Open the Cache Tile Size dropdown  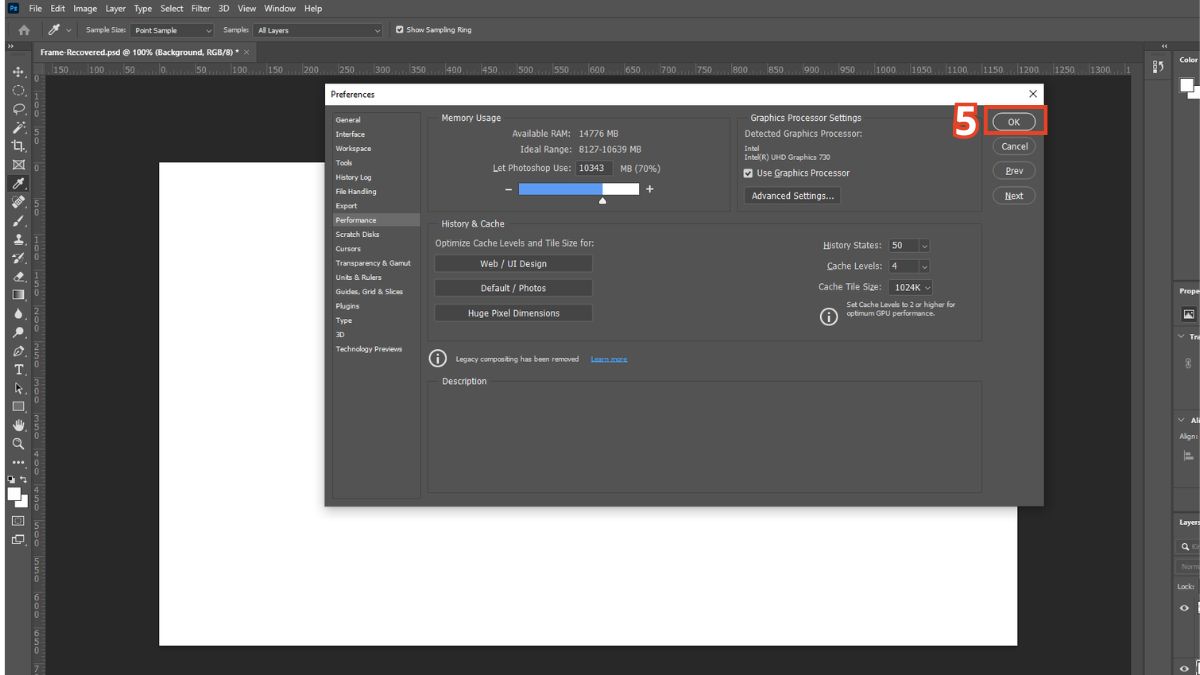[x=910, y=287]
